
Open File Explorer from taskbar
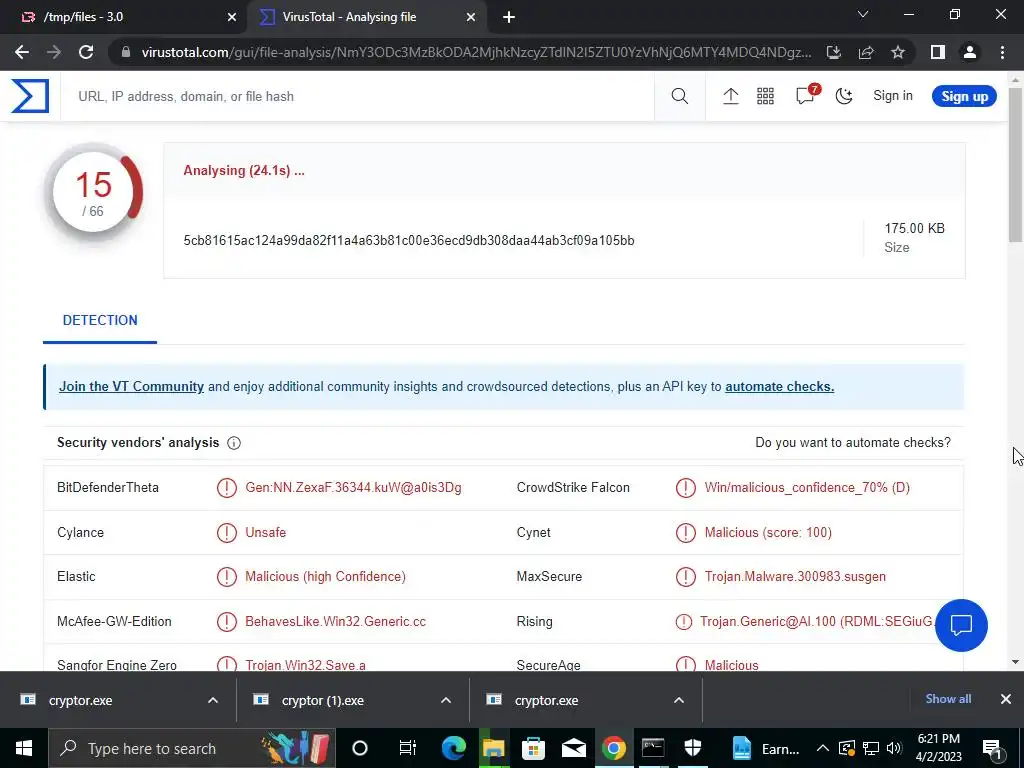[x=494, y=748]
